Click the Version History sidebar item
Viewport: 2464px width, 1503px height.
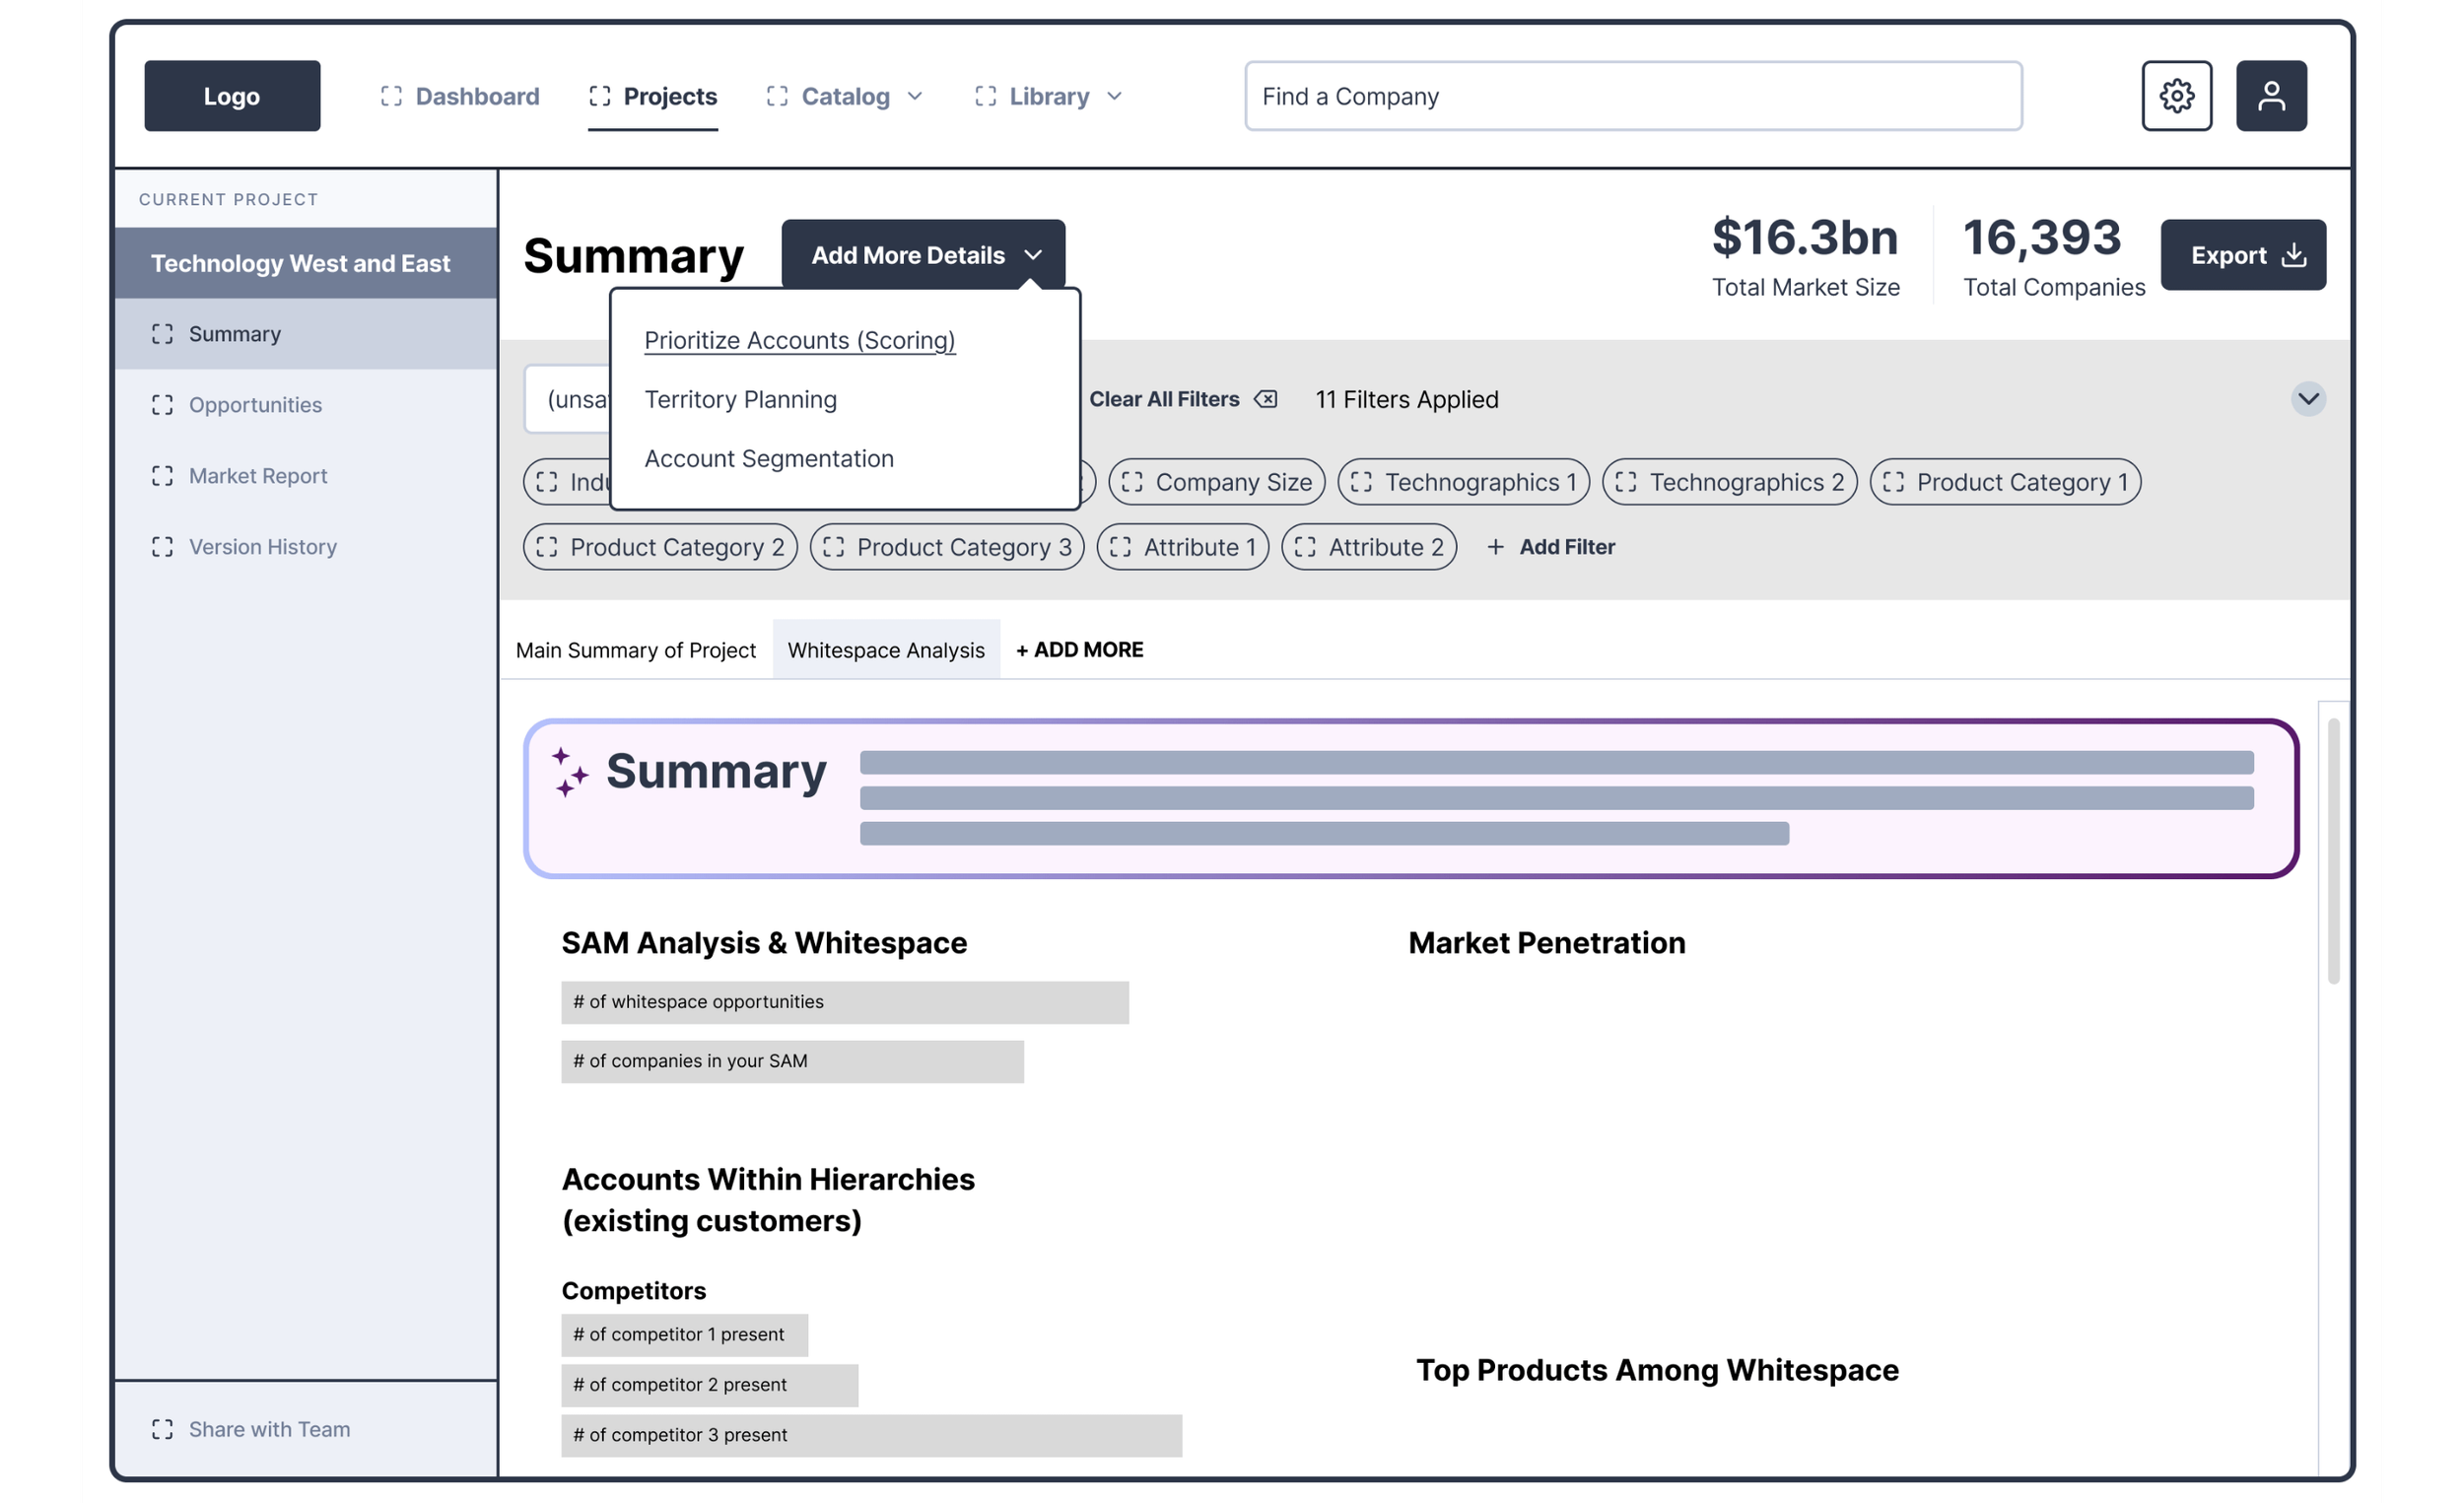262,547
